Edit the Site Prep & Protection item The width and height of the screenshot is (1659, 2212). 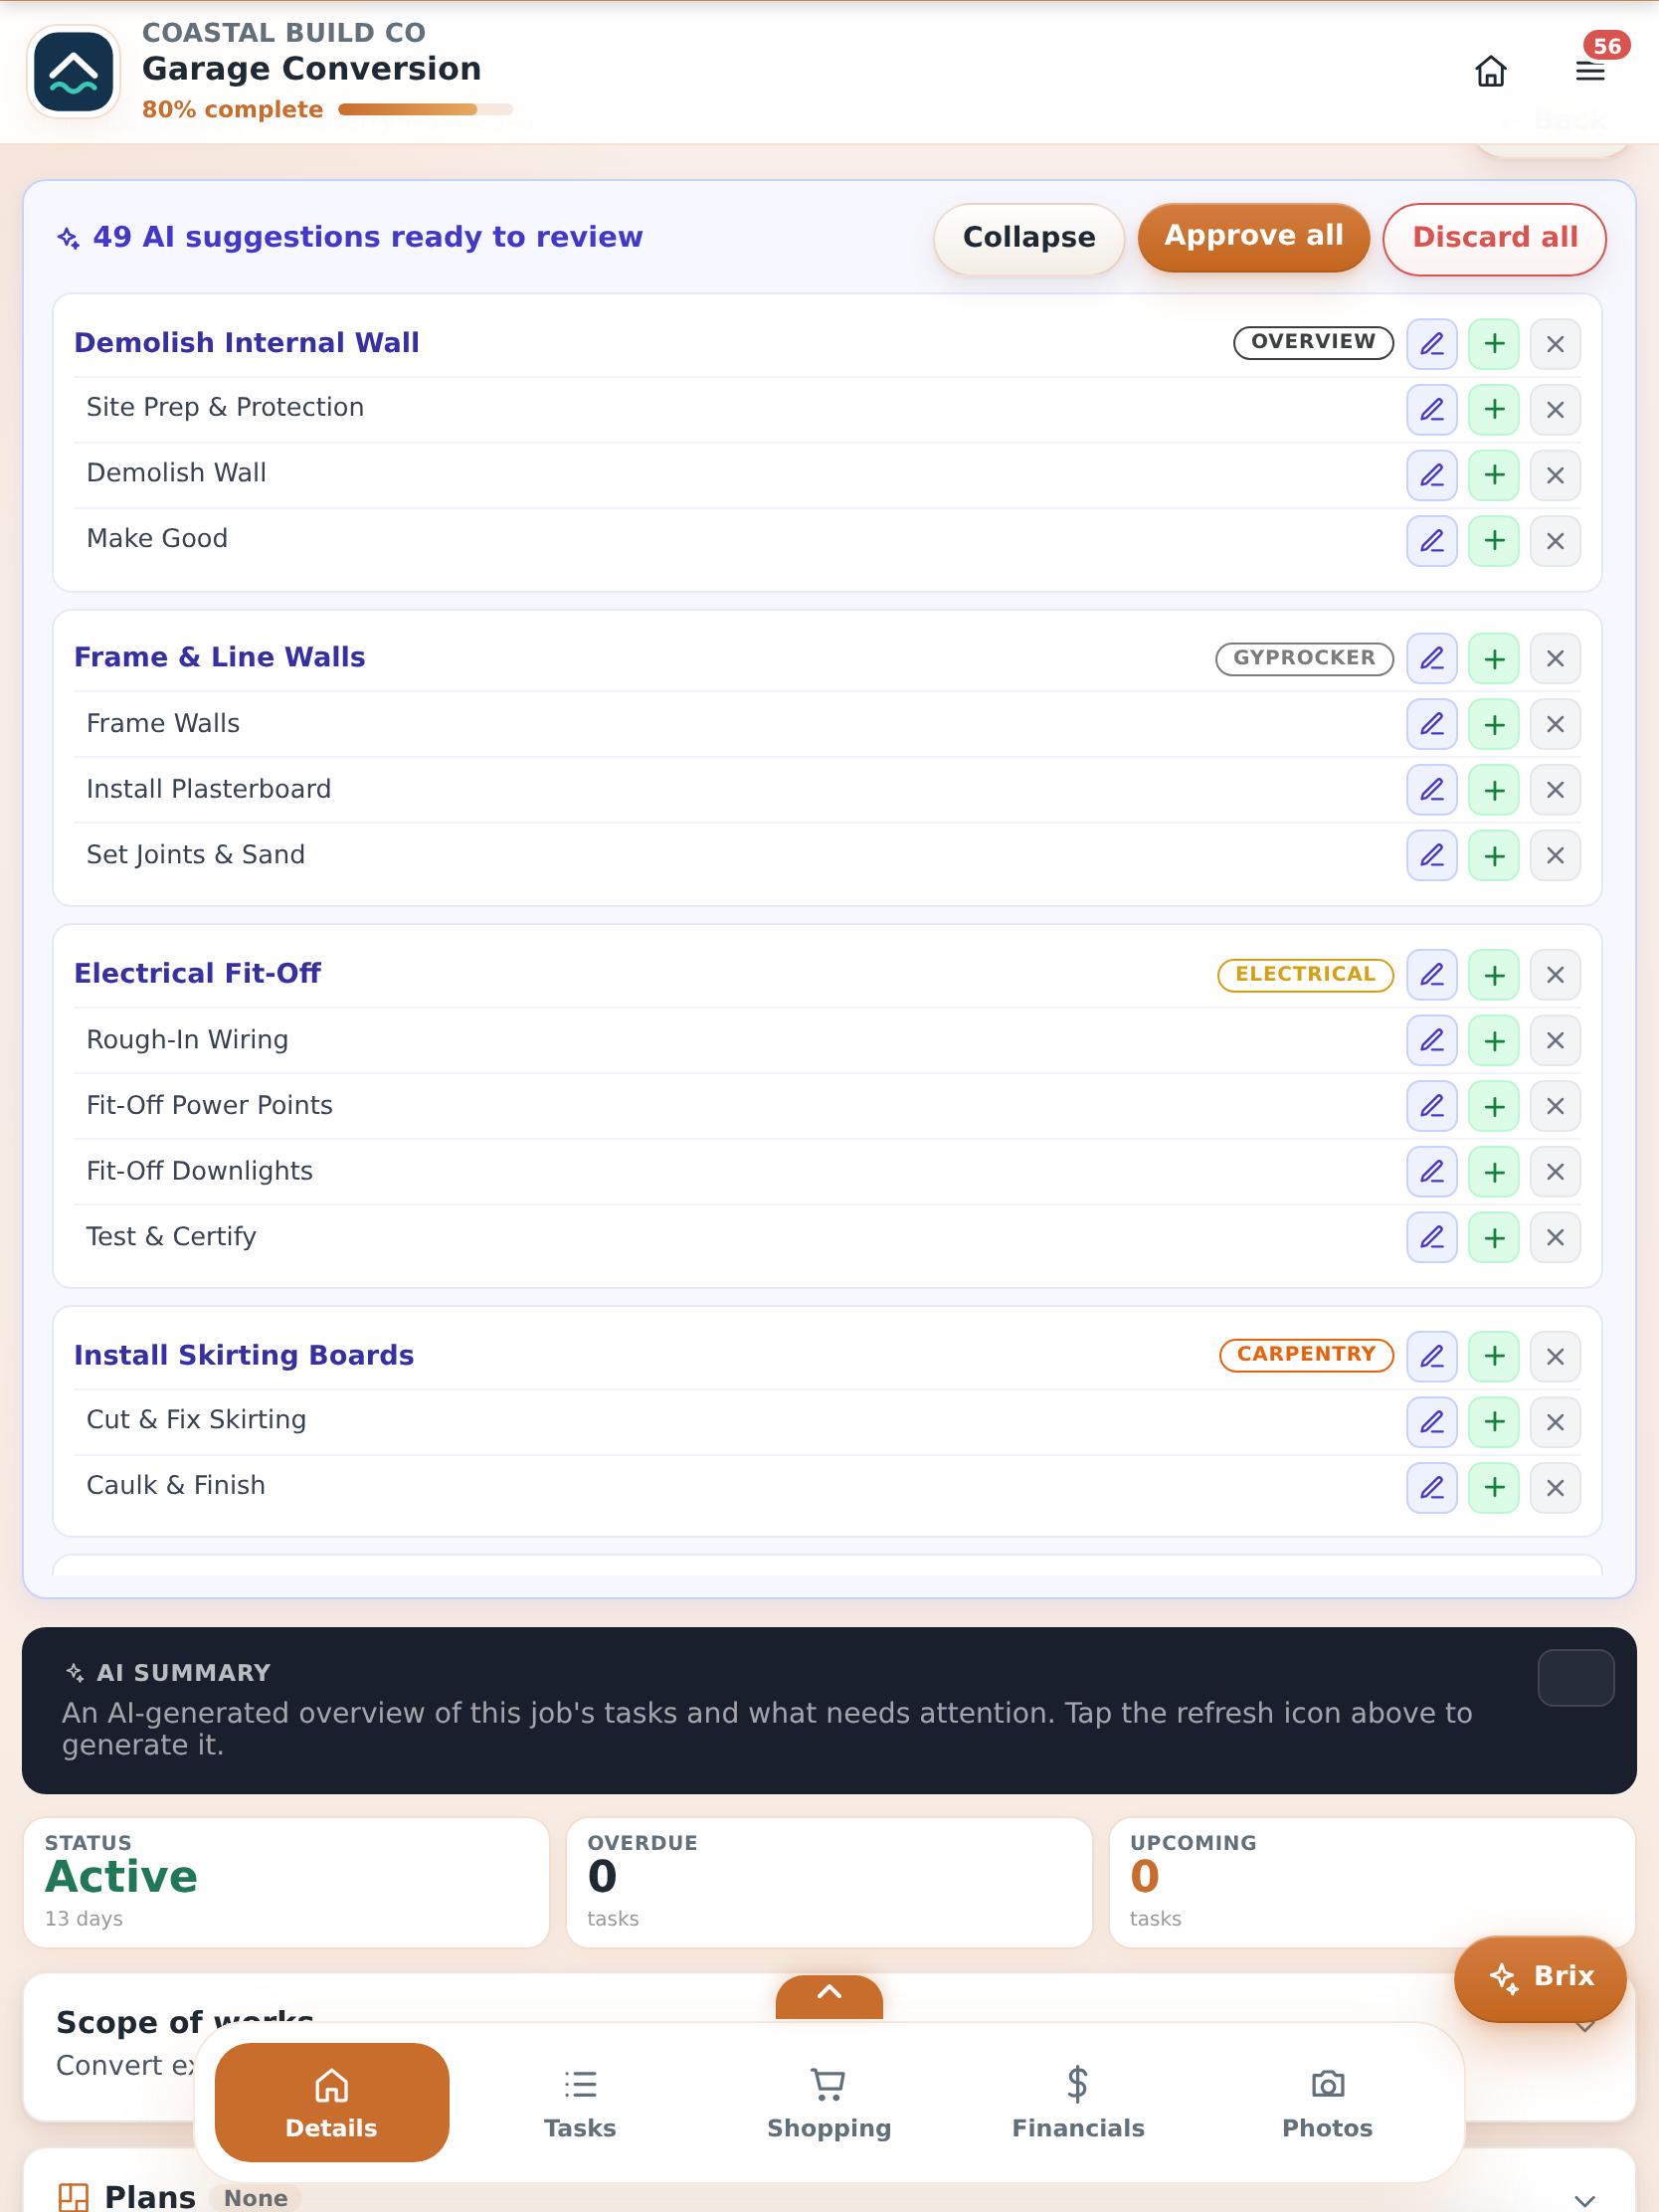[x=1432, y=410]
